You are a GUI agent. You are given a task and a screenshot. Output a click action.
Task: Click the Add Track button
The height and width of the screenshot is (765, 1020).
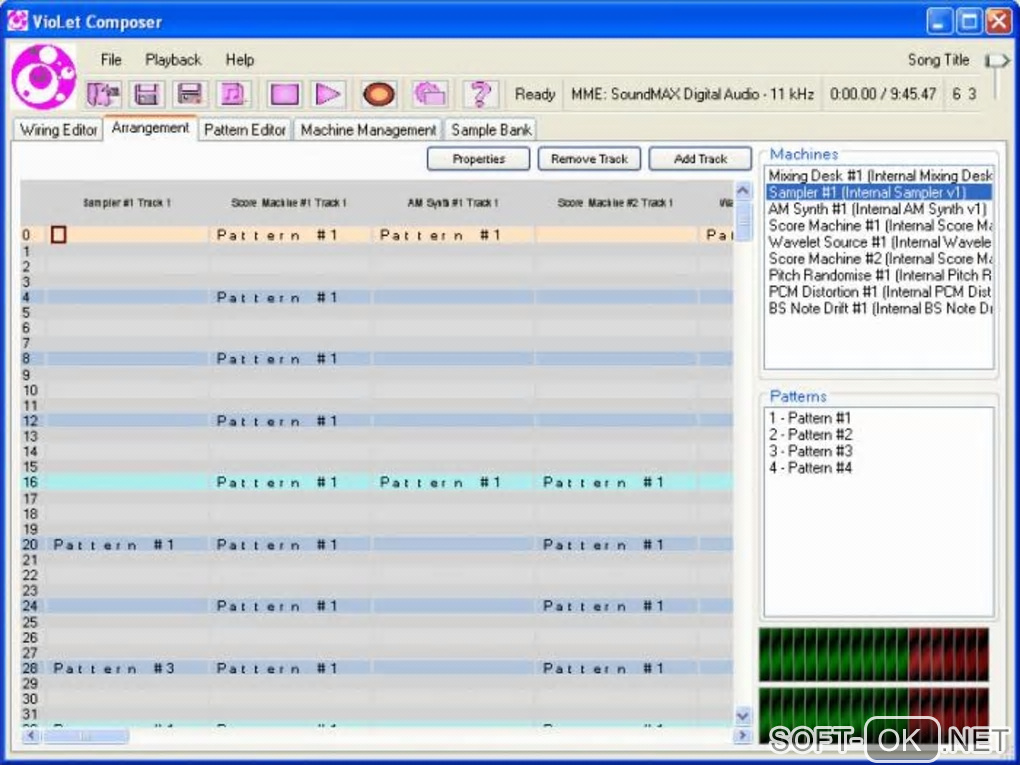pos(700,159)
